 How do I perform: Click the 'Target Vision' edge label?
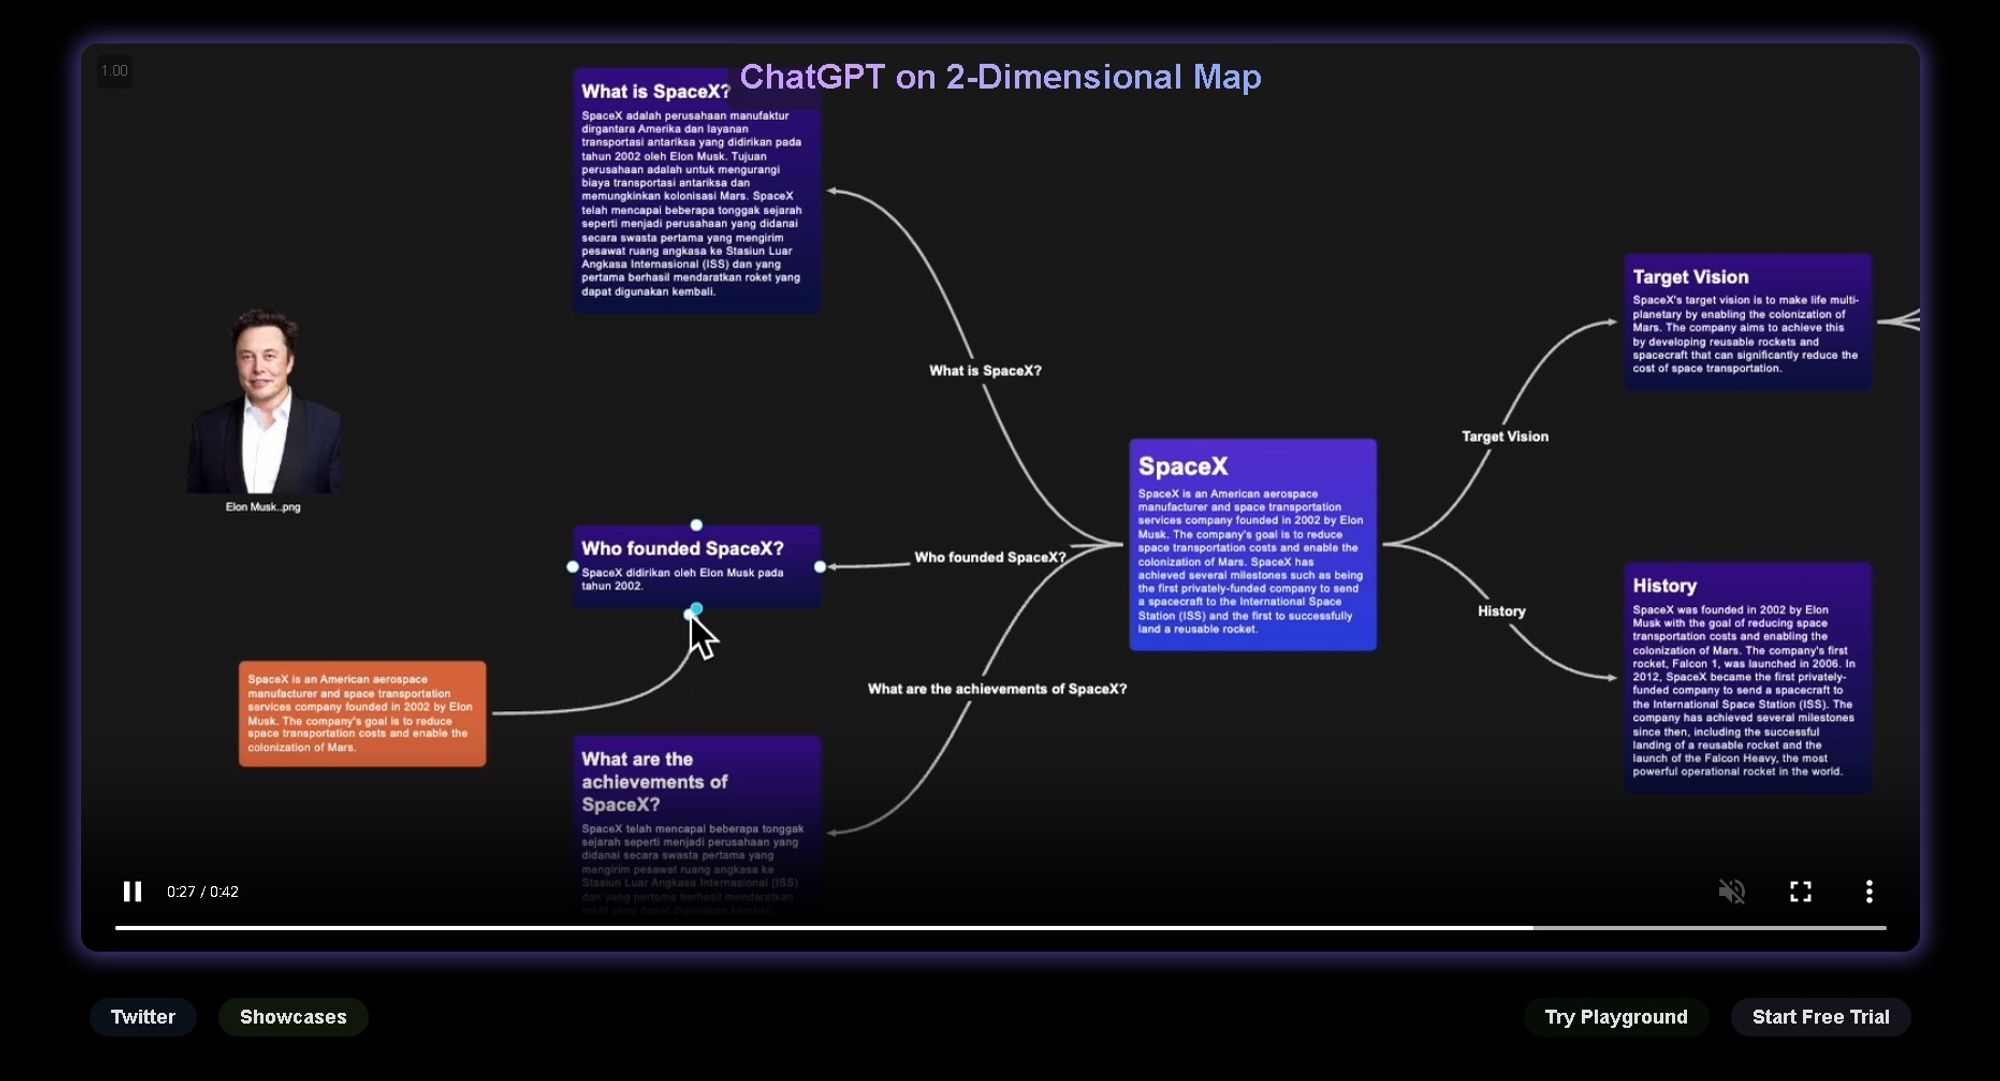[1505, 437]
